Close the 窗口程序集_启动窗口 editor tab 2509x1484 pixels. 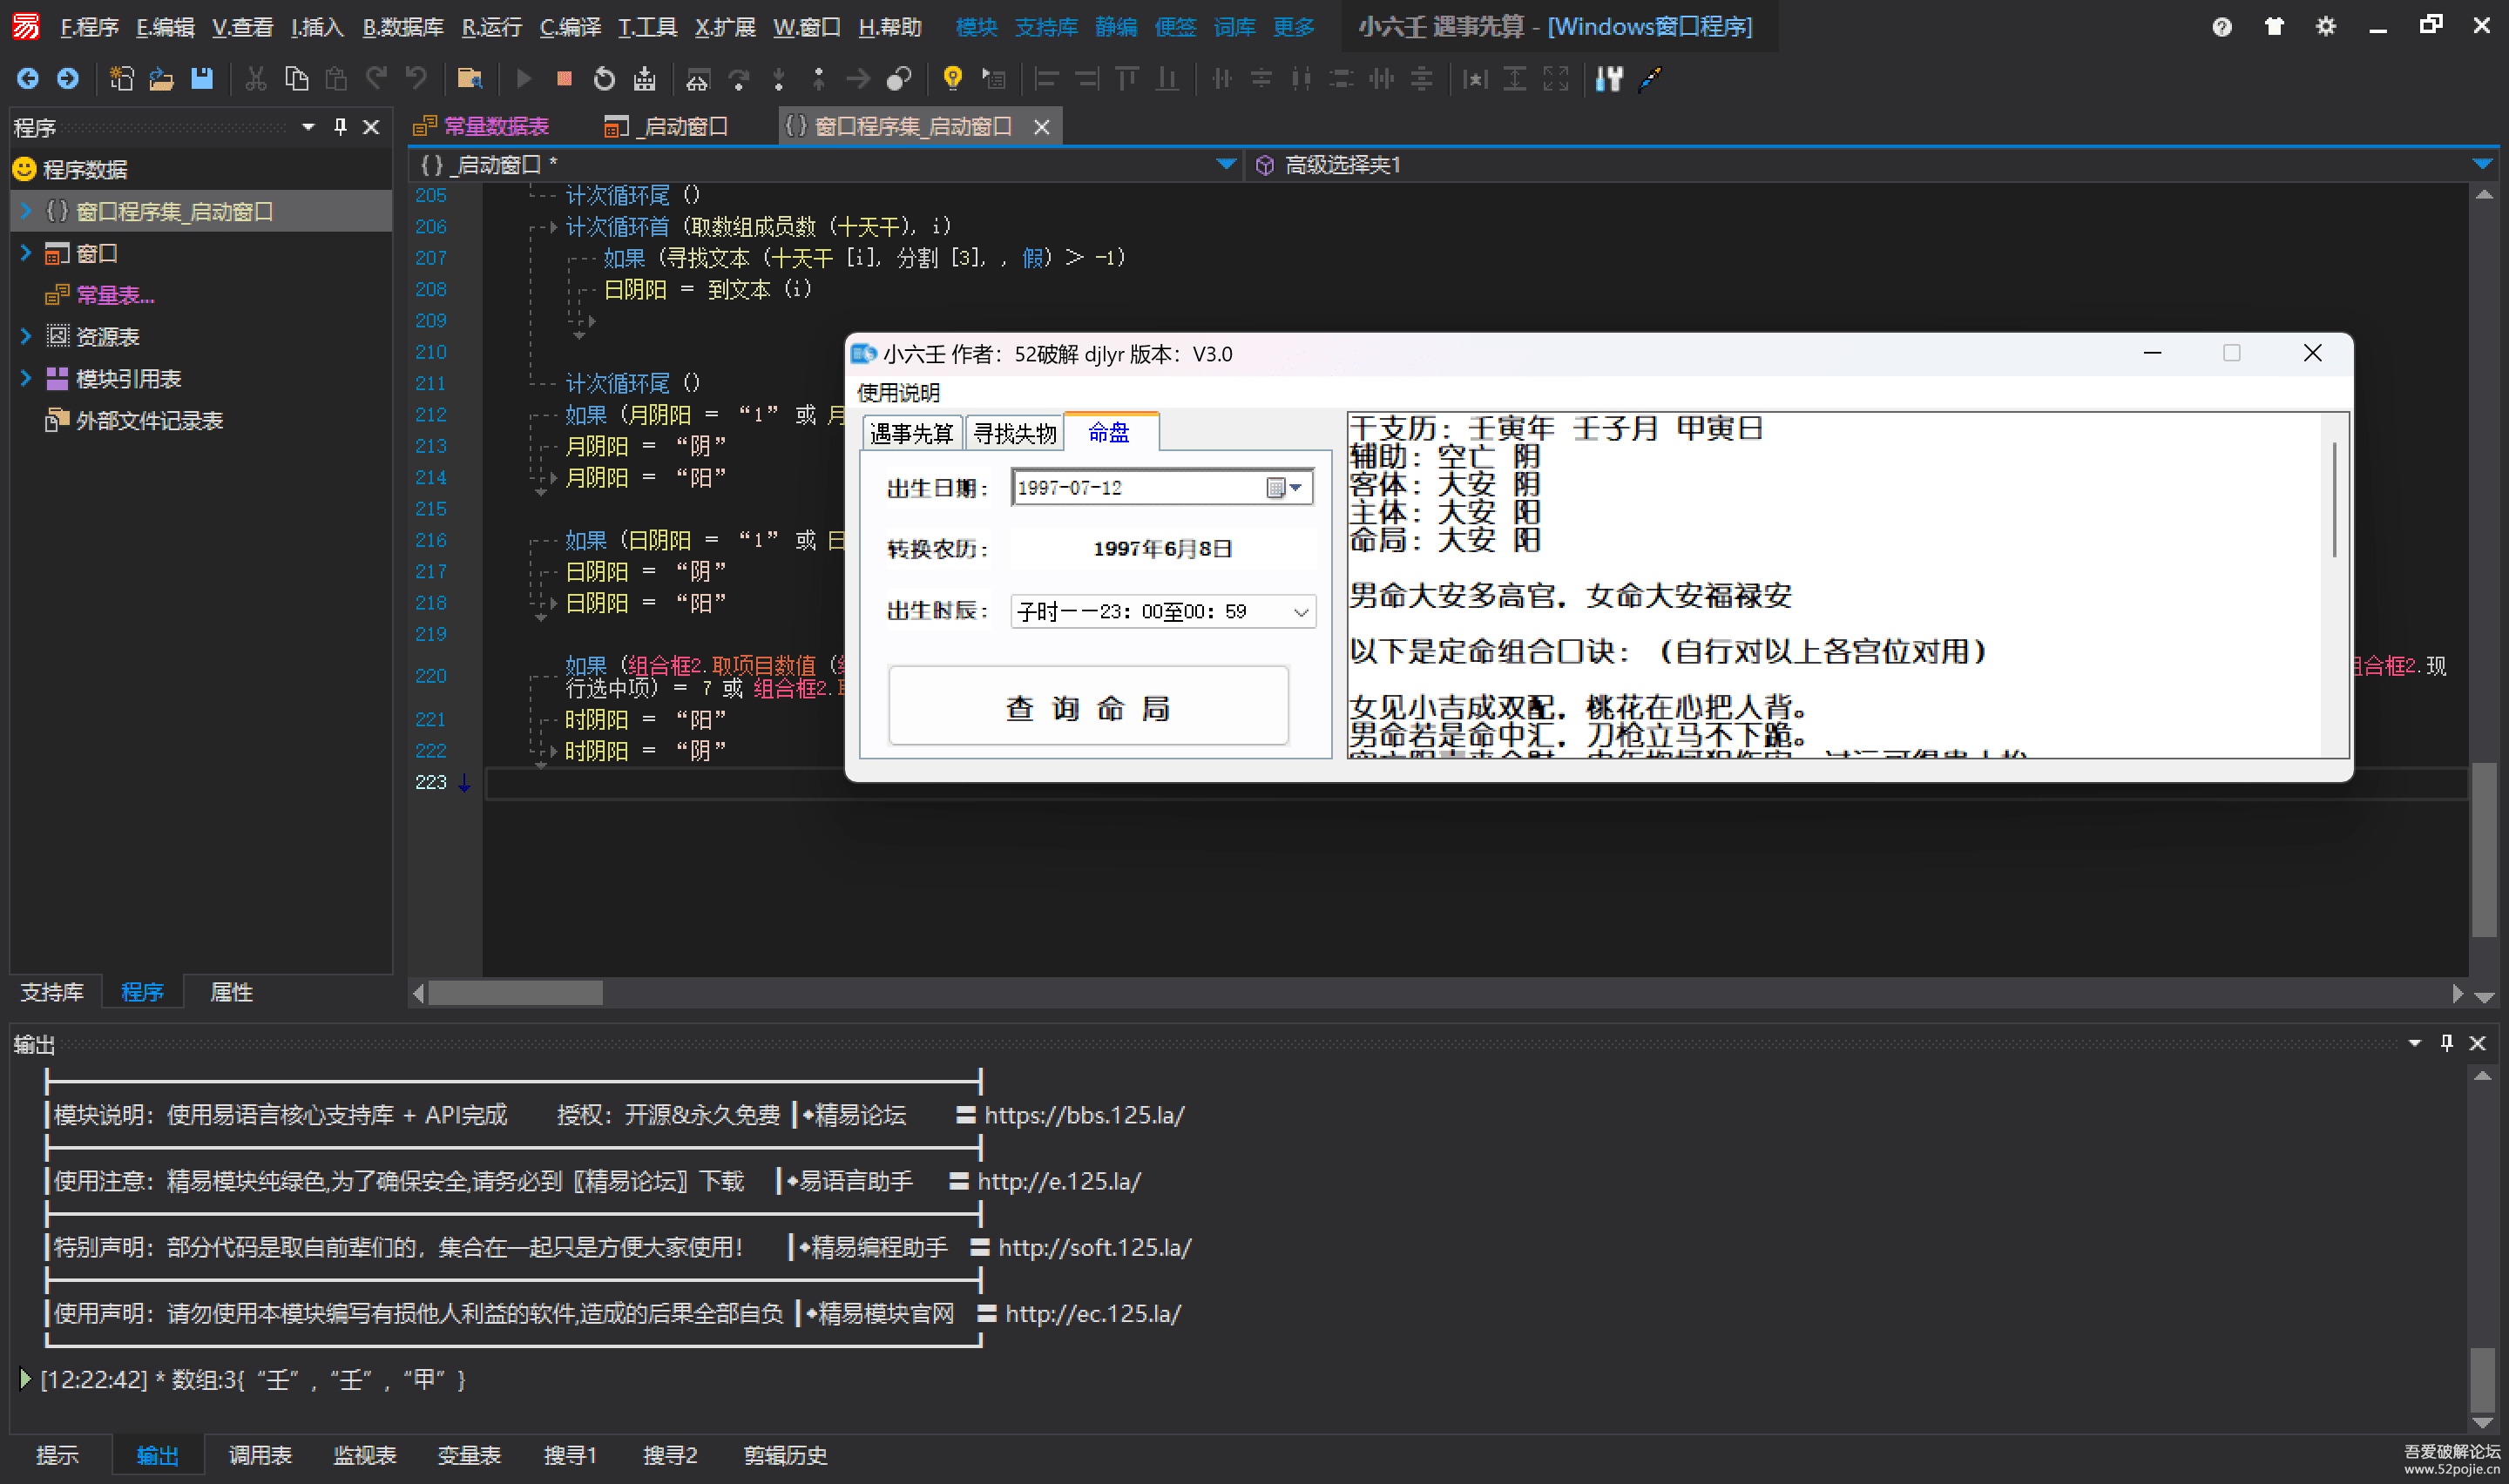(1041, 127)
